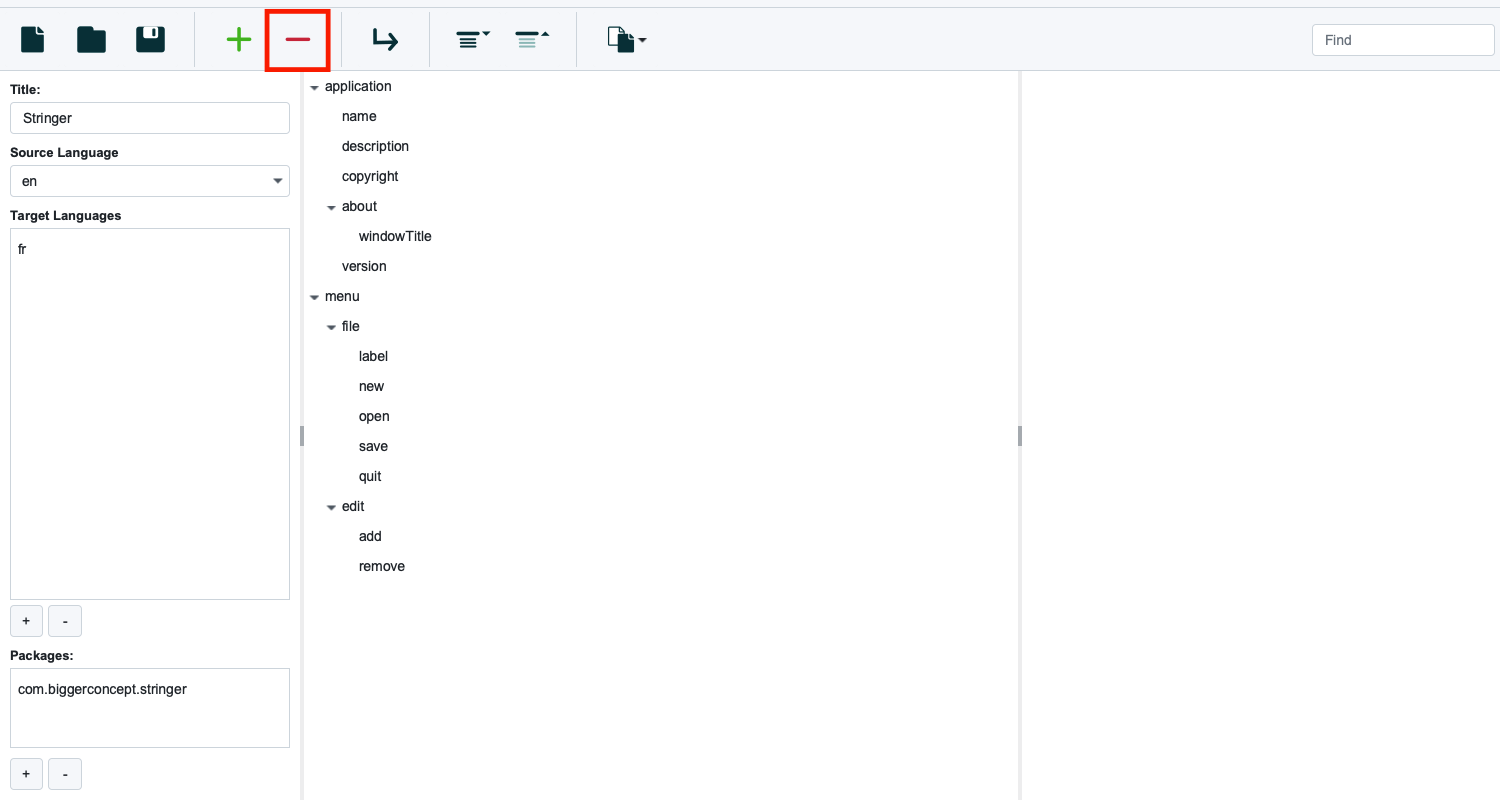This screenshot has width=1500, height=800.
Task: Click the right panel splitter handle
Action: 1020,436
